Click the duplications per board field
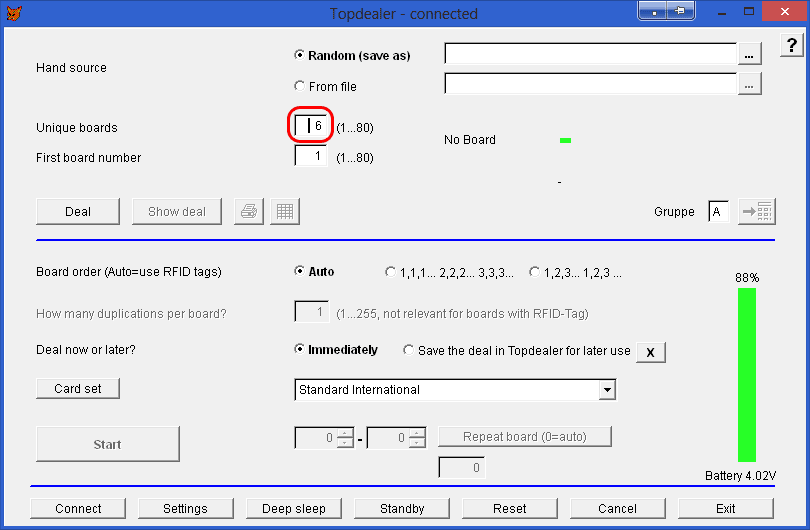810x530 pixels. pyautogui.click(x=311, y=311)
